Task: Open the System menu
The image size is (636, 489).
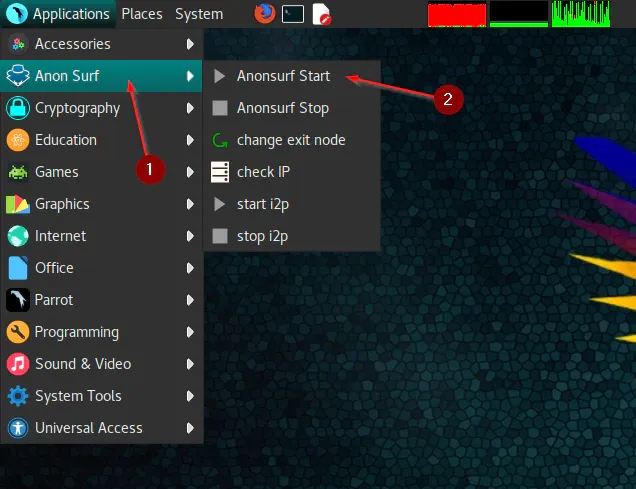Action: [x=199, y=14]
